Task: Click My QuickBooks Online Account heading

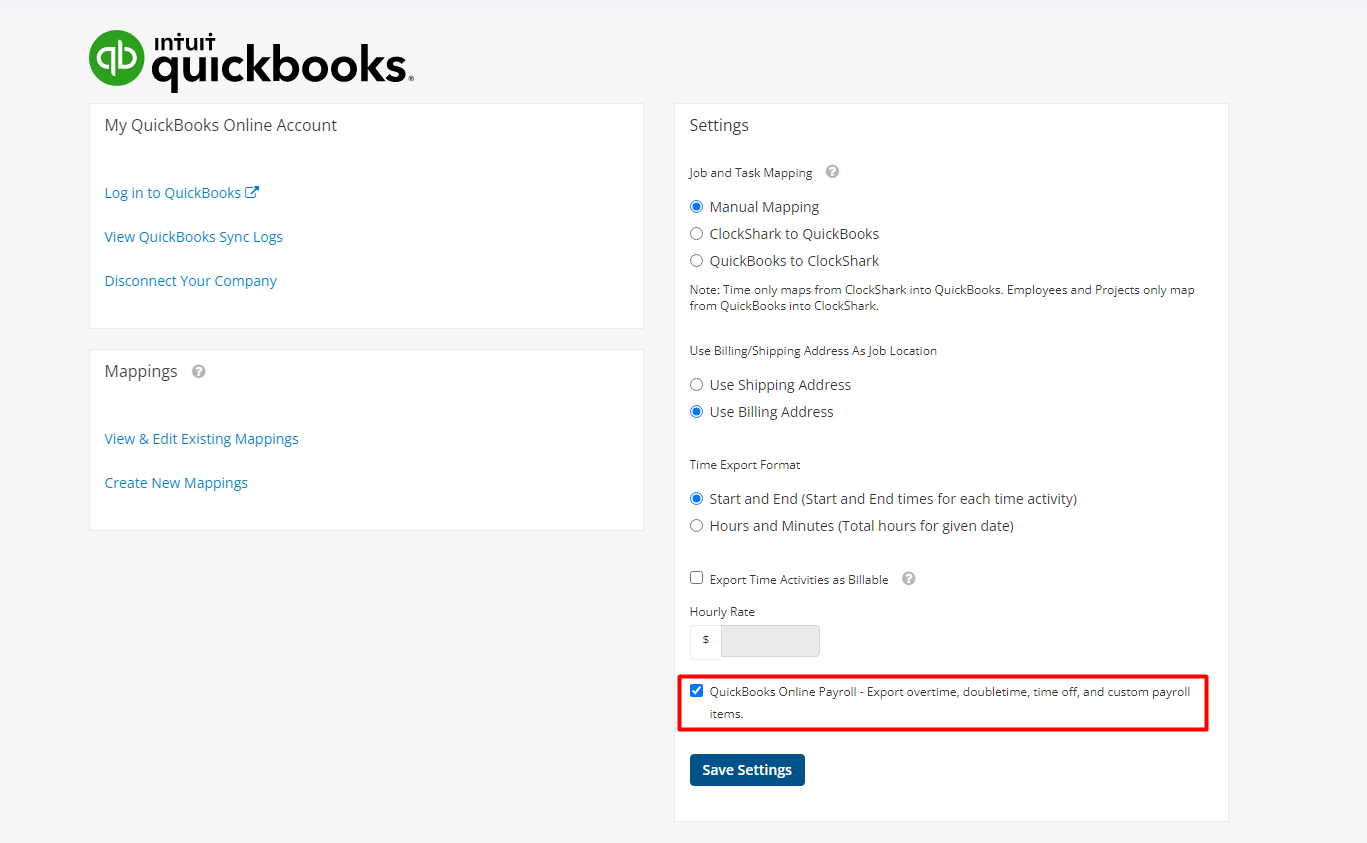Action: 221,125
